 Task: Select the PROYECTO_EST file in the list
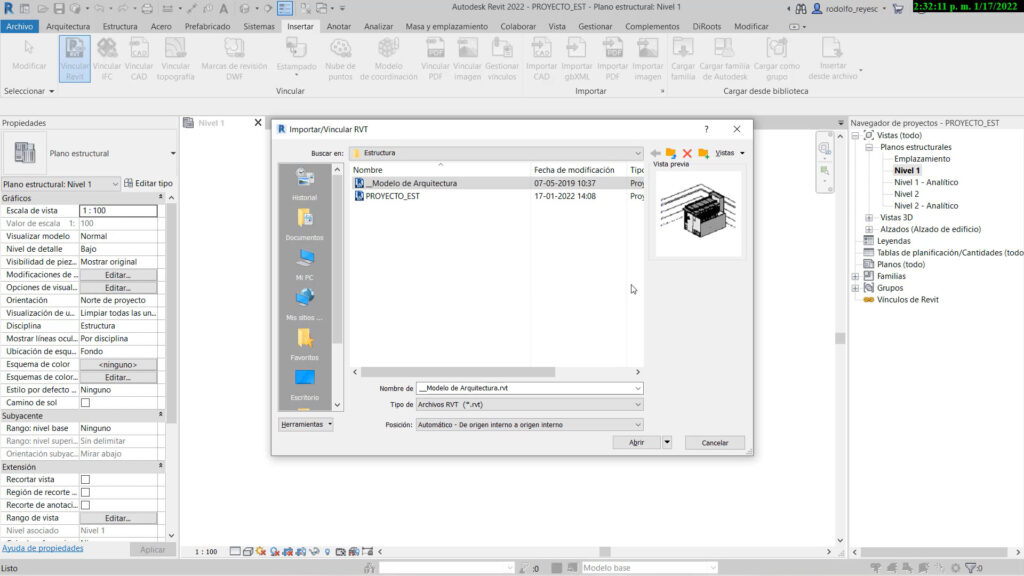(x=392, y=197)
